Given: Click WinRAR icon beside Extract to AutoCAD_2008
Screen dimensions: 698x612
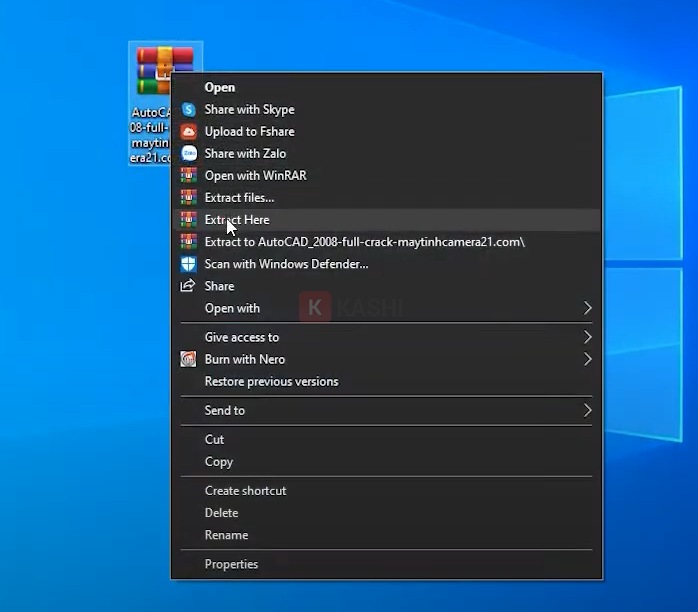Looking at the screenshot, I should (x=189, y=242).
